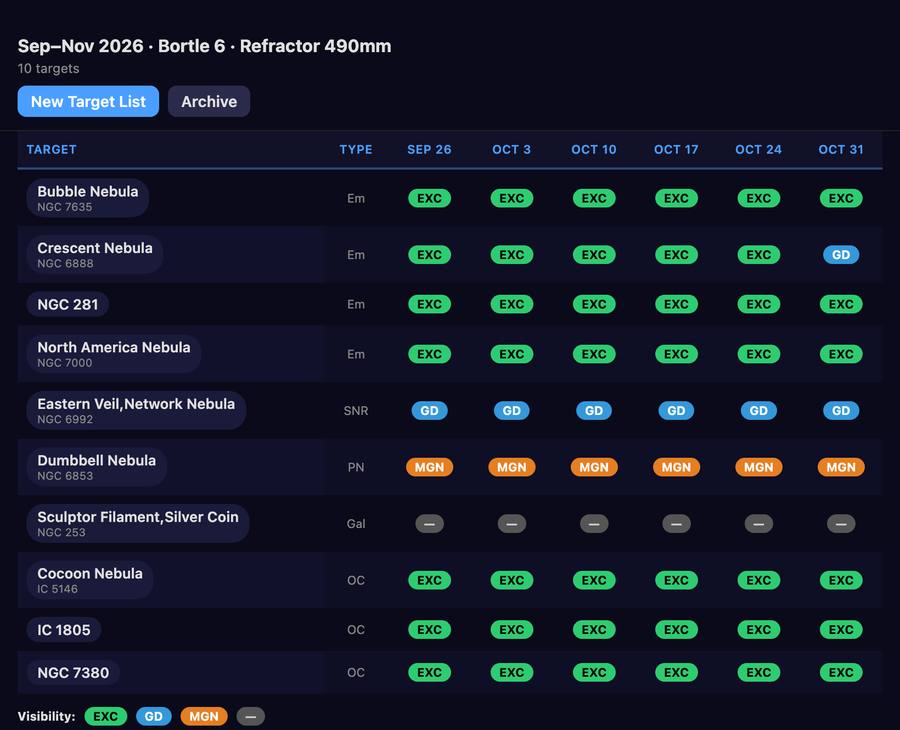
Task: Click the '10 targets' count text
Action: point(48,69)
